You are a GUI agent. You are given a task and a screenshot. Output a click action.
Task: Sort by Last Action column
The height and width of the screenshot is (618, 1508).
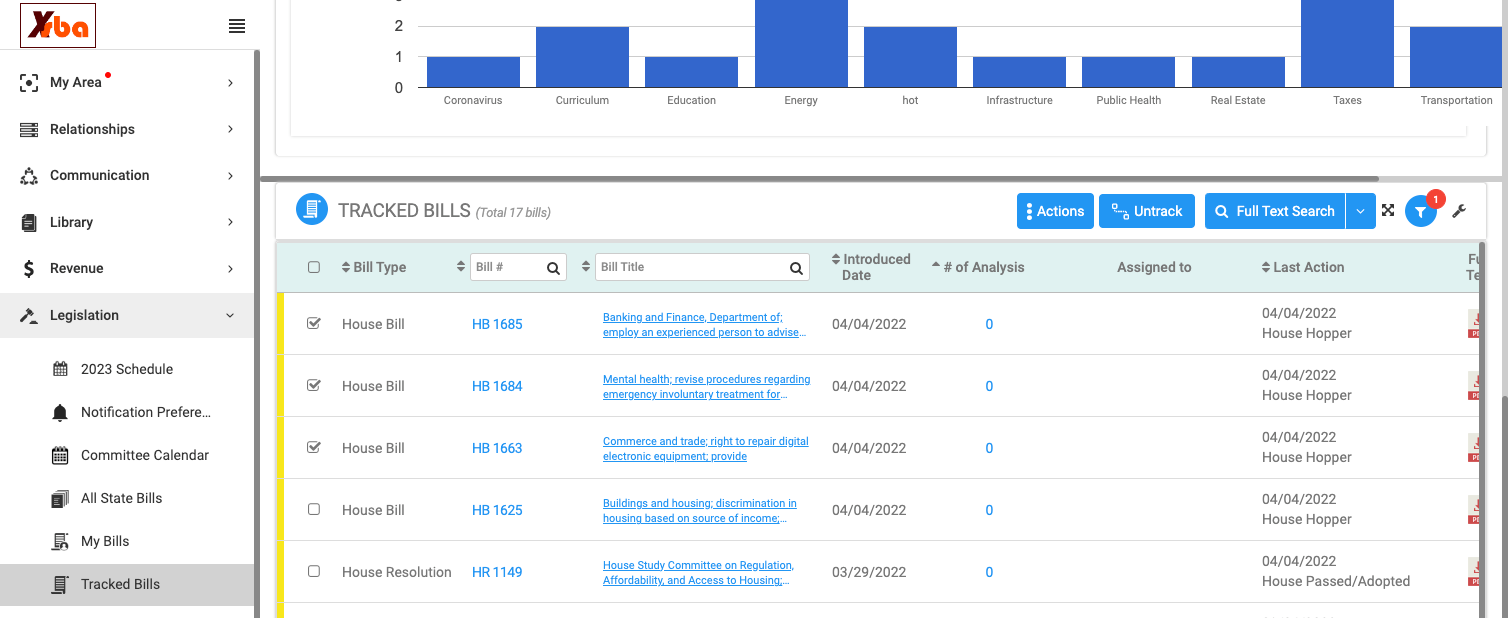tap(1303, 267)
